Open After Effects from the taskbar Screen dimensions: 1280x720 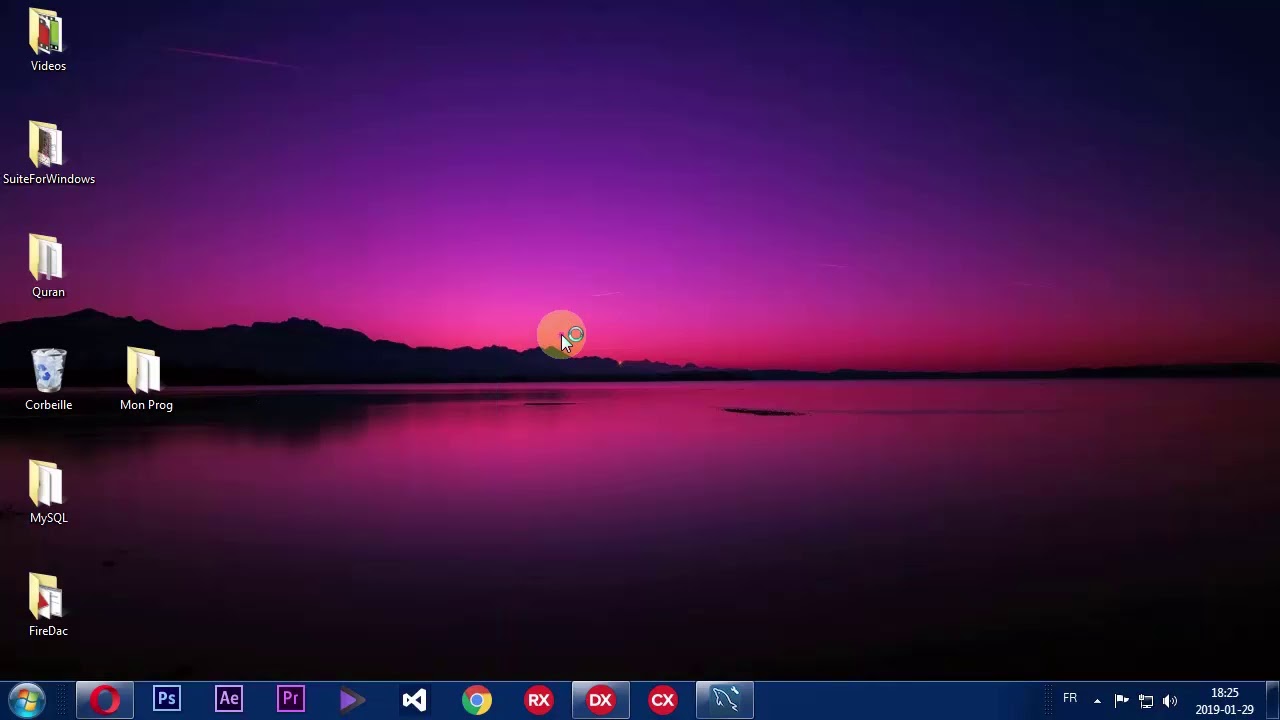pos(229,700)
